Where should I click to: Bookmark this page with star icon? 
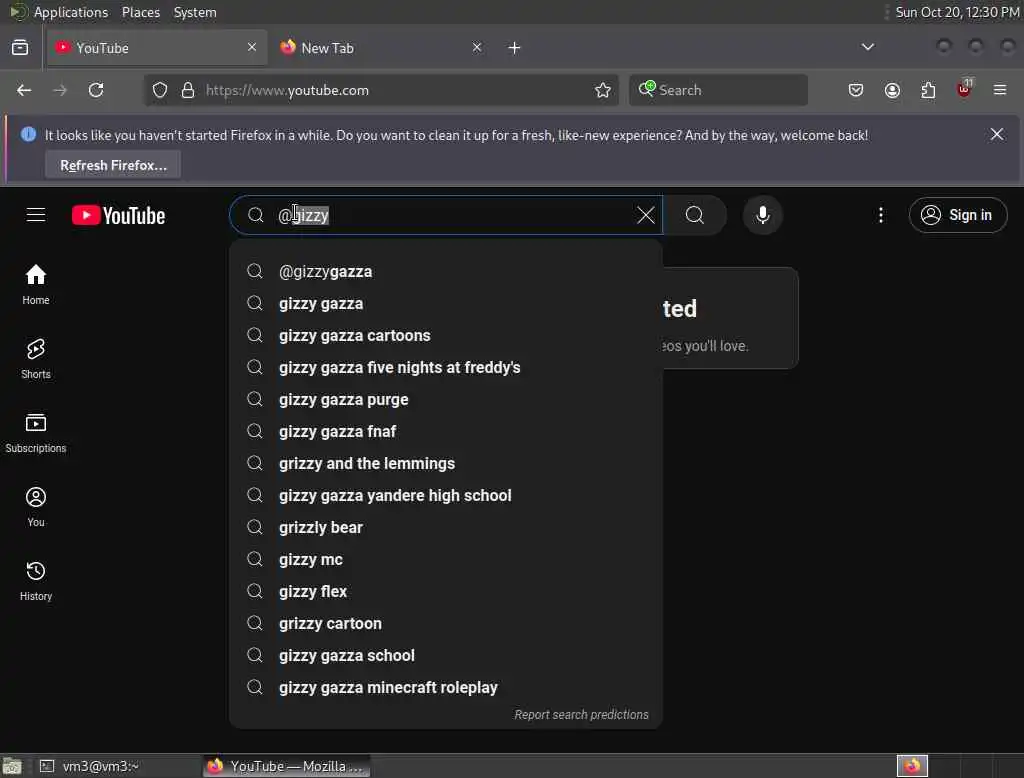click(602, 90)
